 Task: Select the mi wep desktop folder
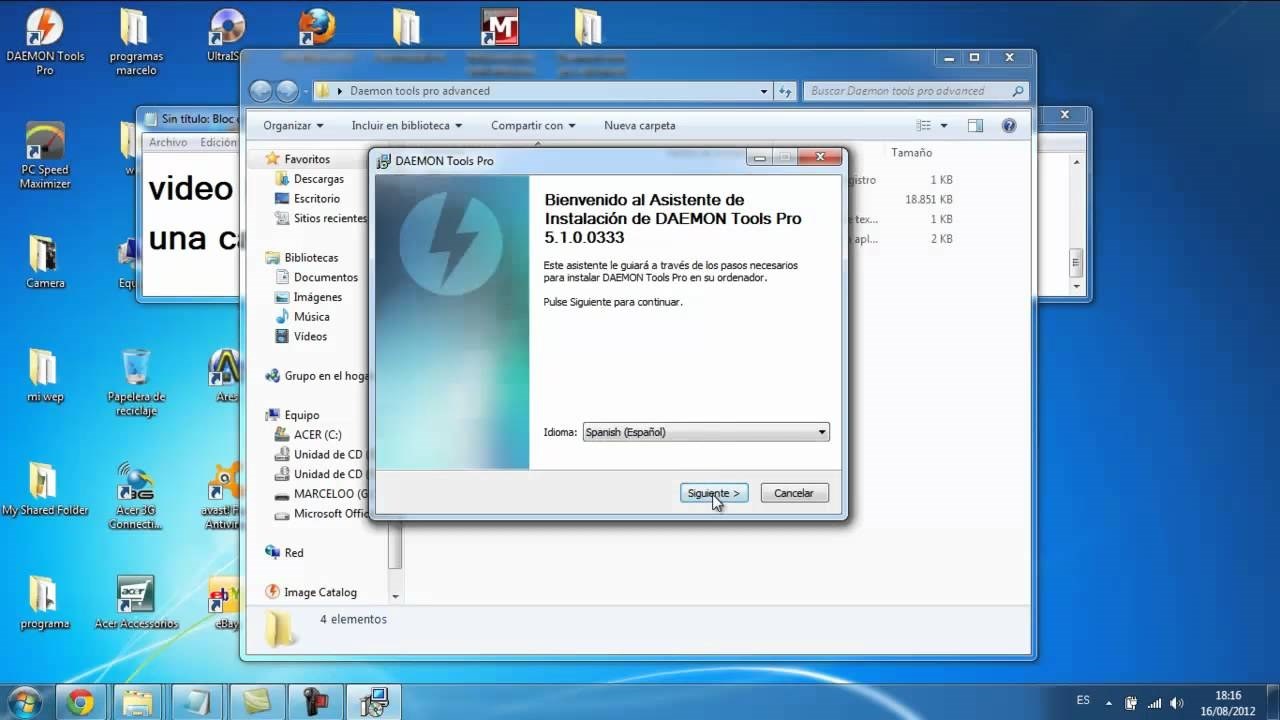coord(45,376)
